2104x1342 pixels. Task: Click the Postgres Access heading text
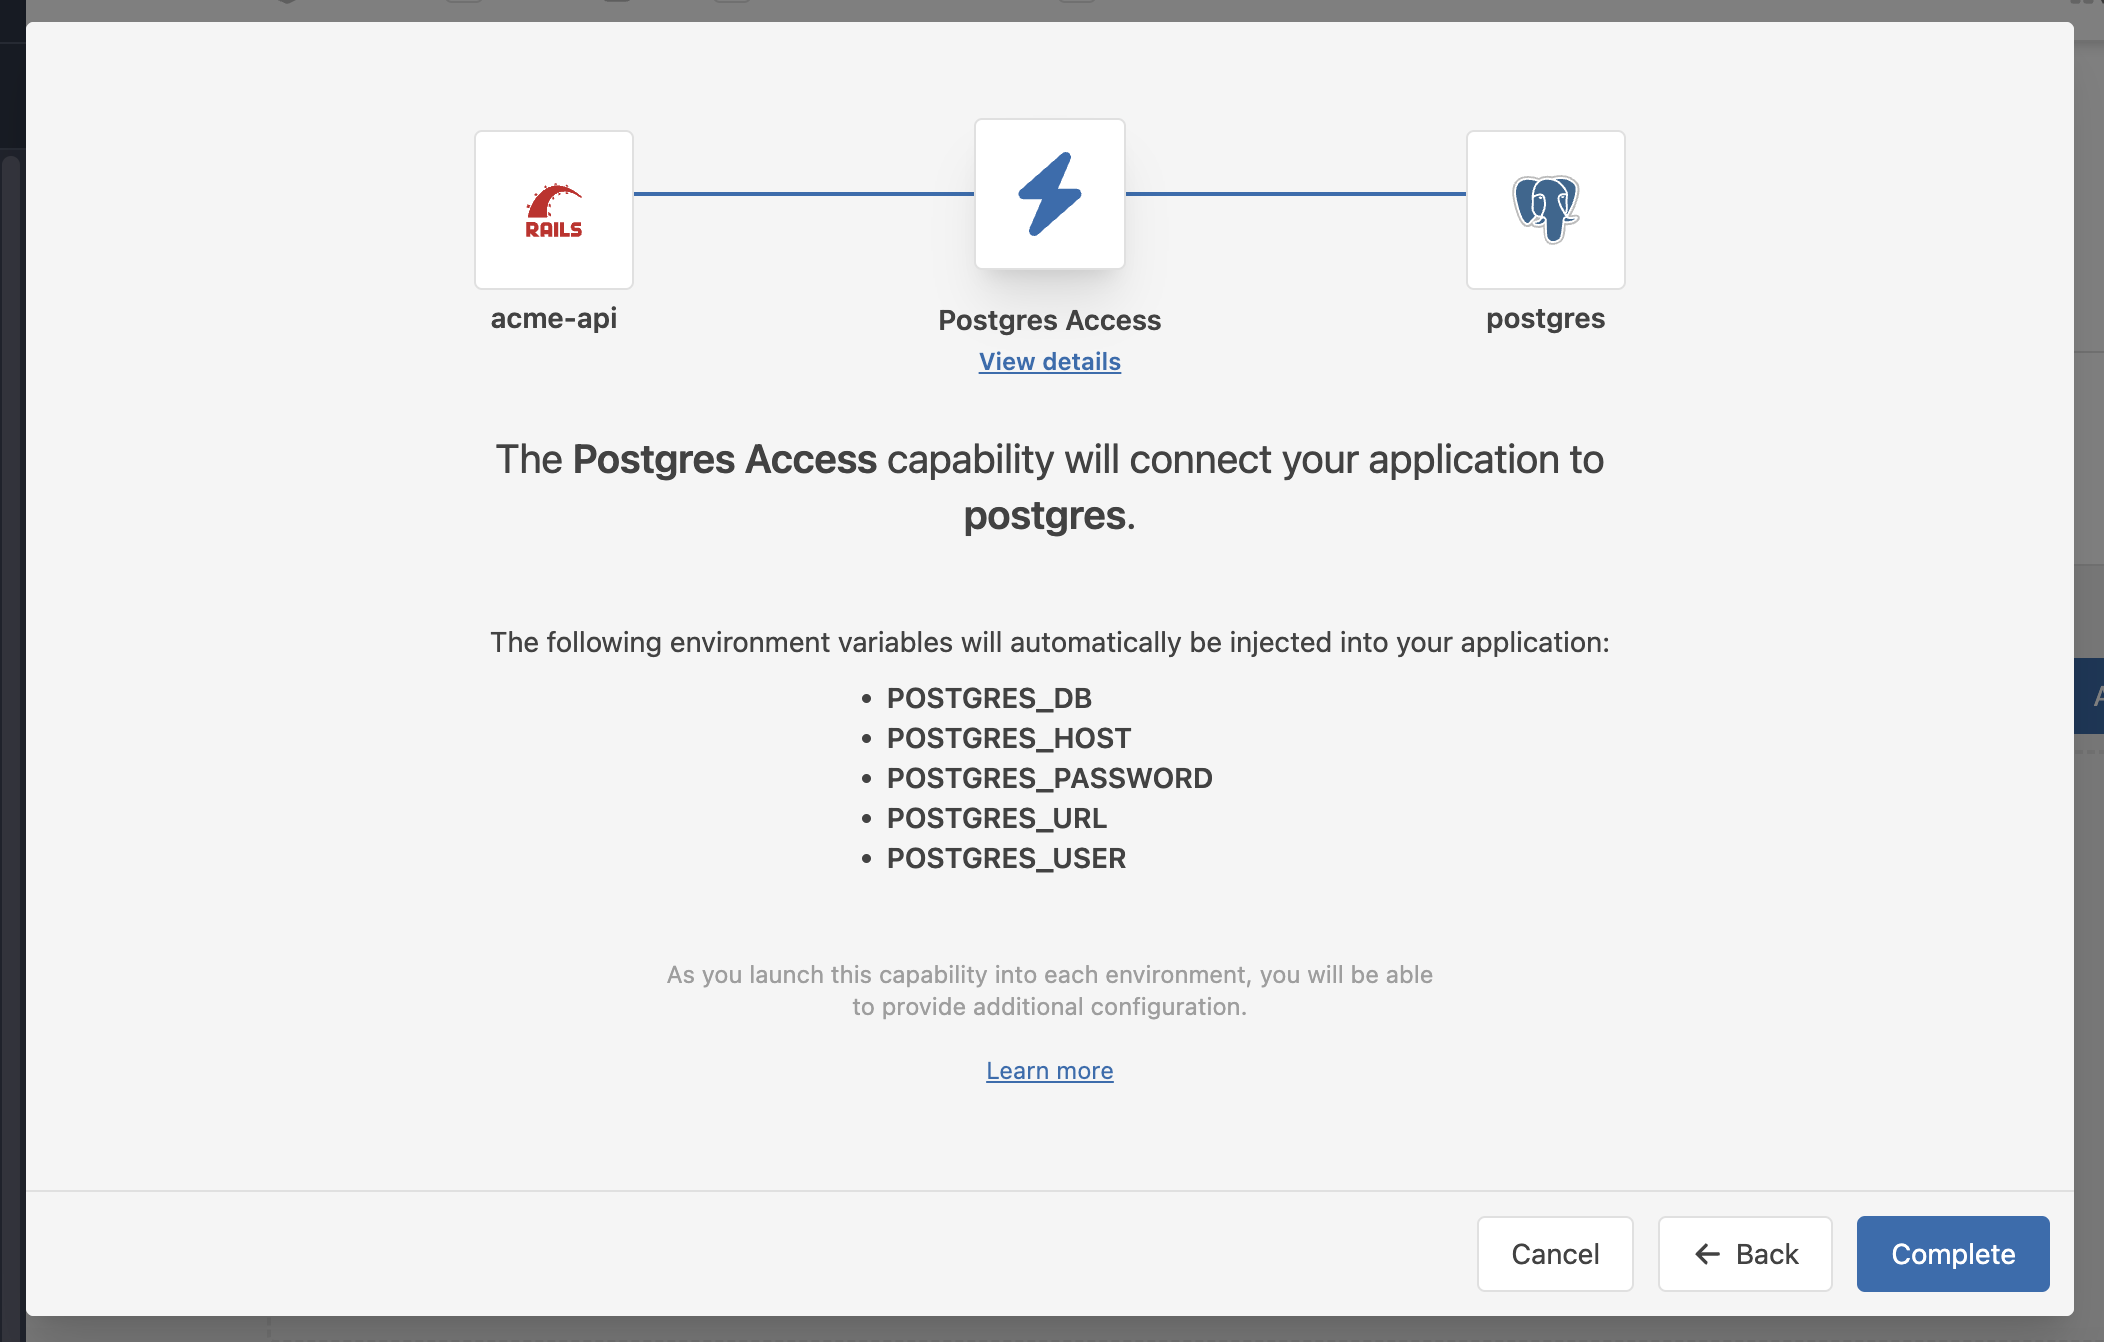click(x=1049, y=320)
